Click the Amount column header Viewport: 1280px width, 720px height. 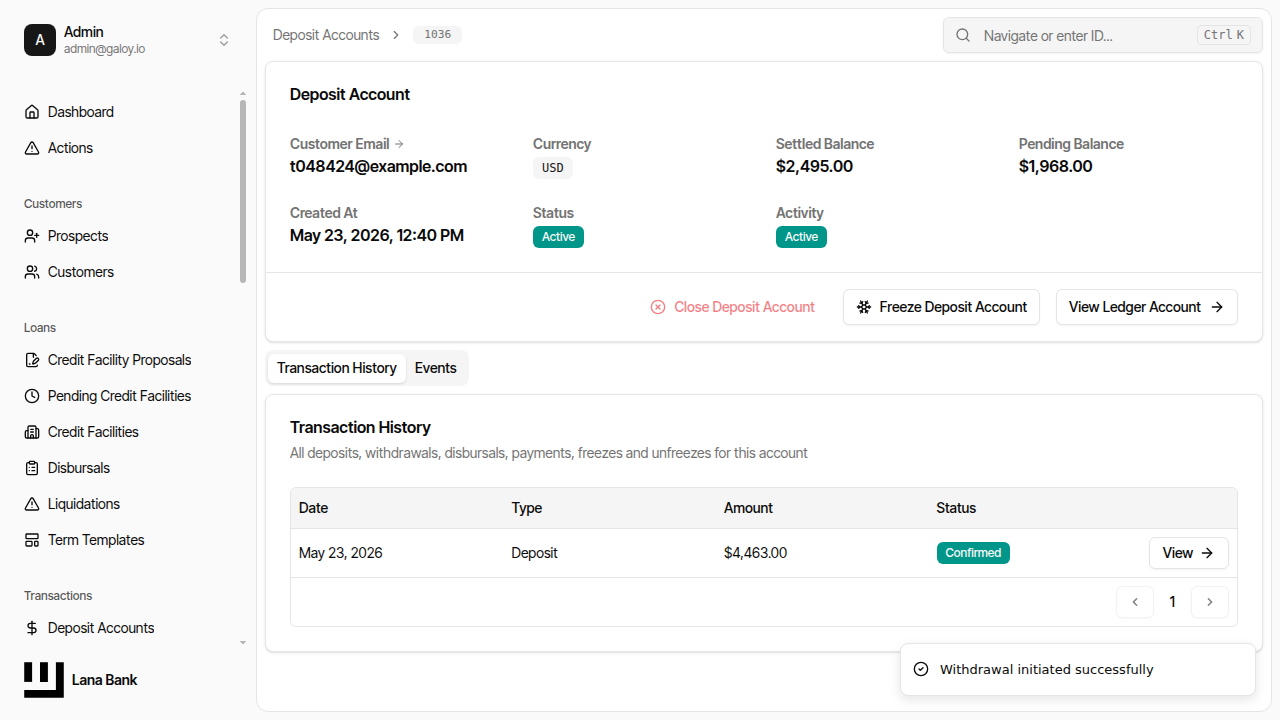[x=748, y=508]
